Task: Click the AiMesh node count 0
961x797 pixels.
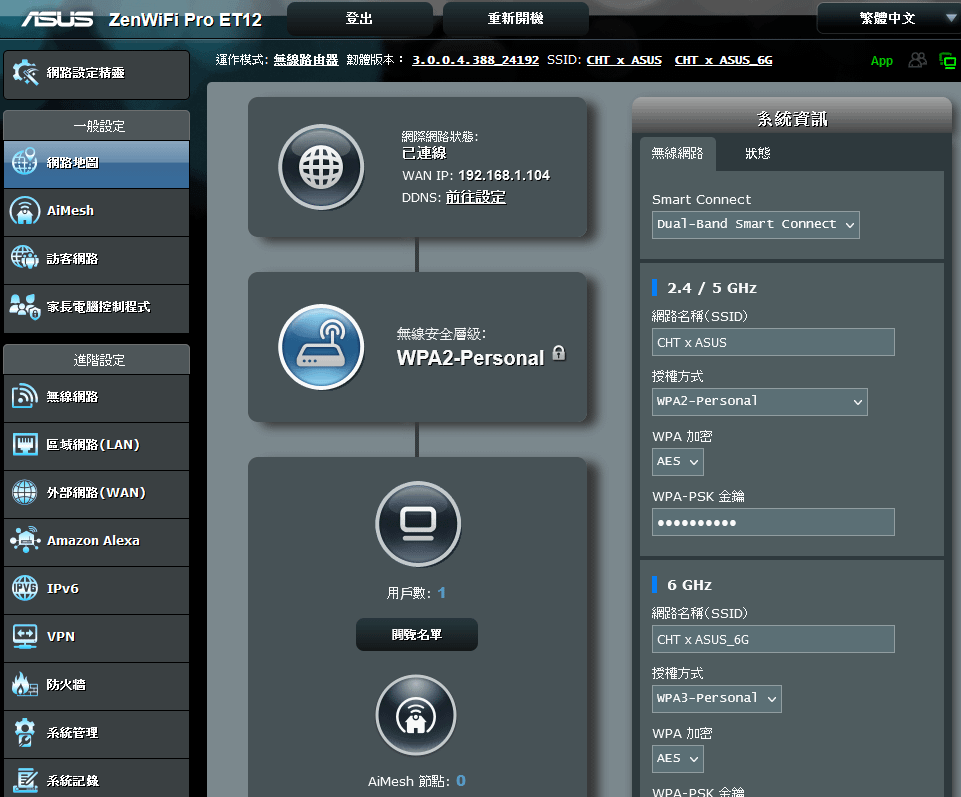Action: (461, 781)
